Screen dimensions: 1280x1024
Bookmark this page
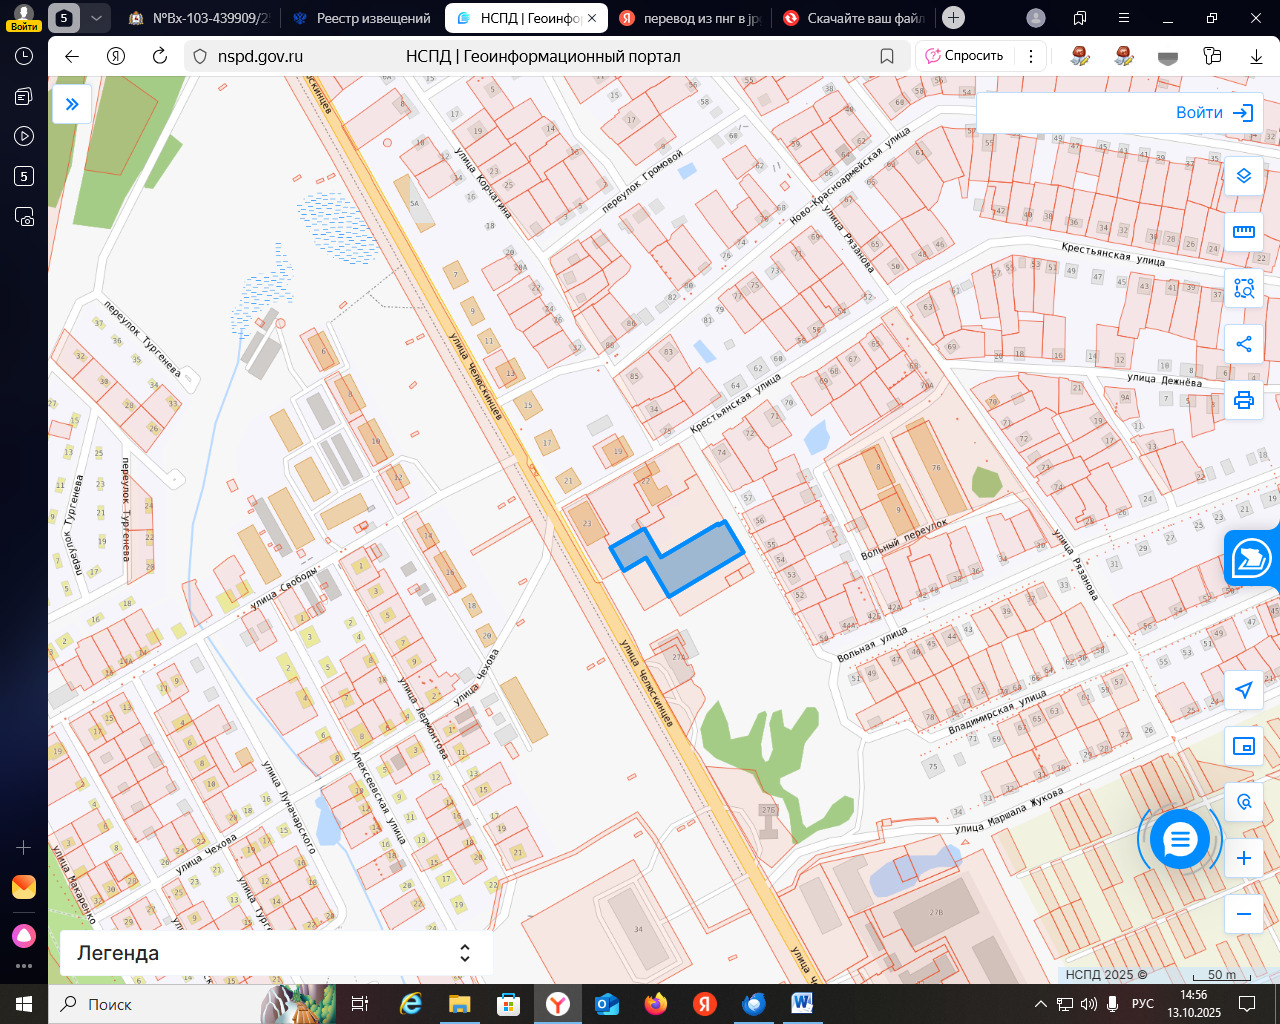point(887,56)
